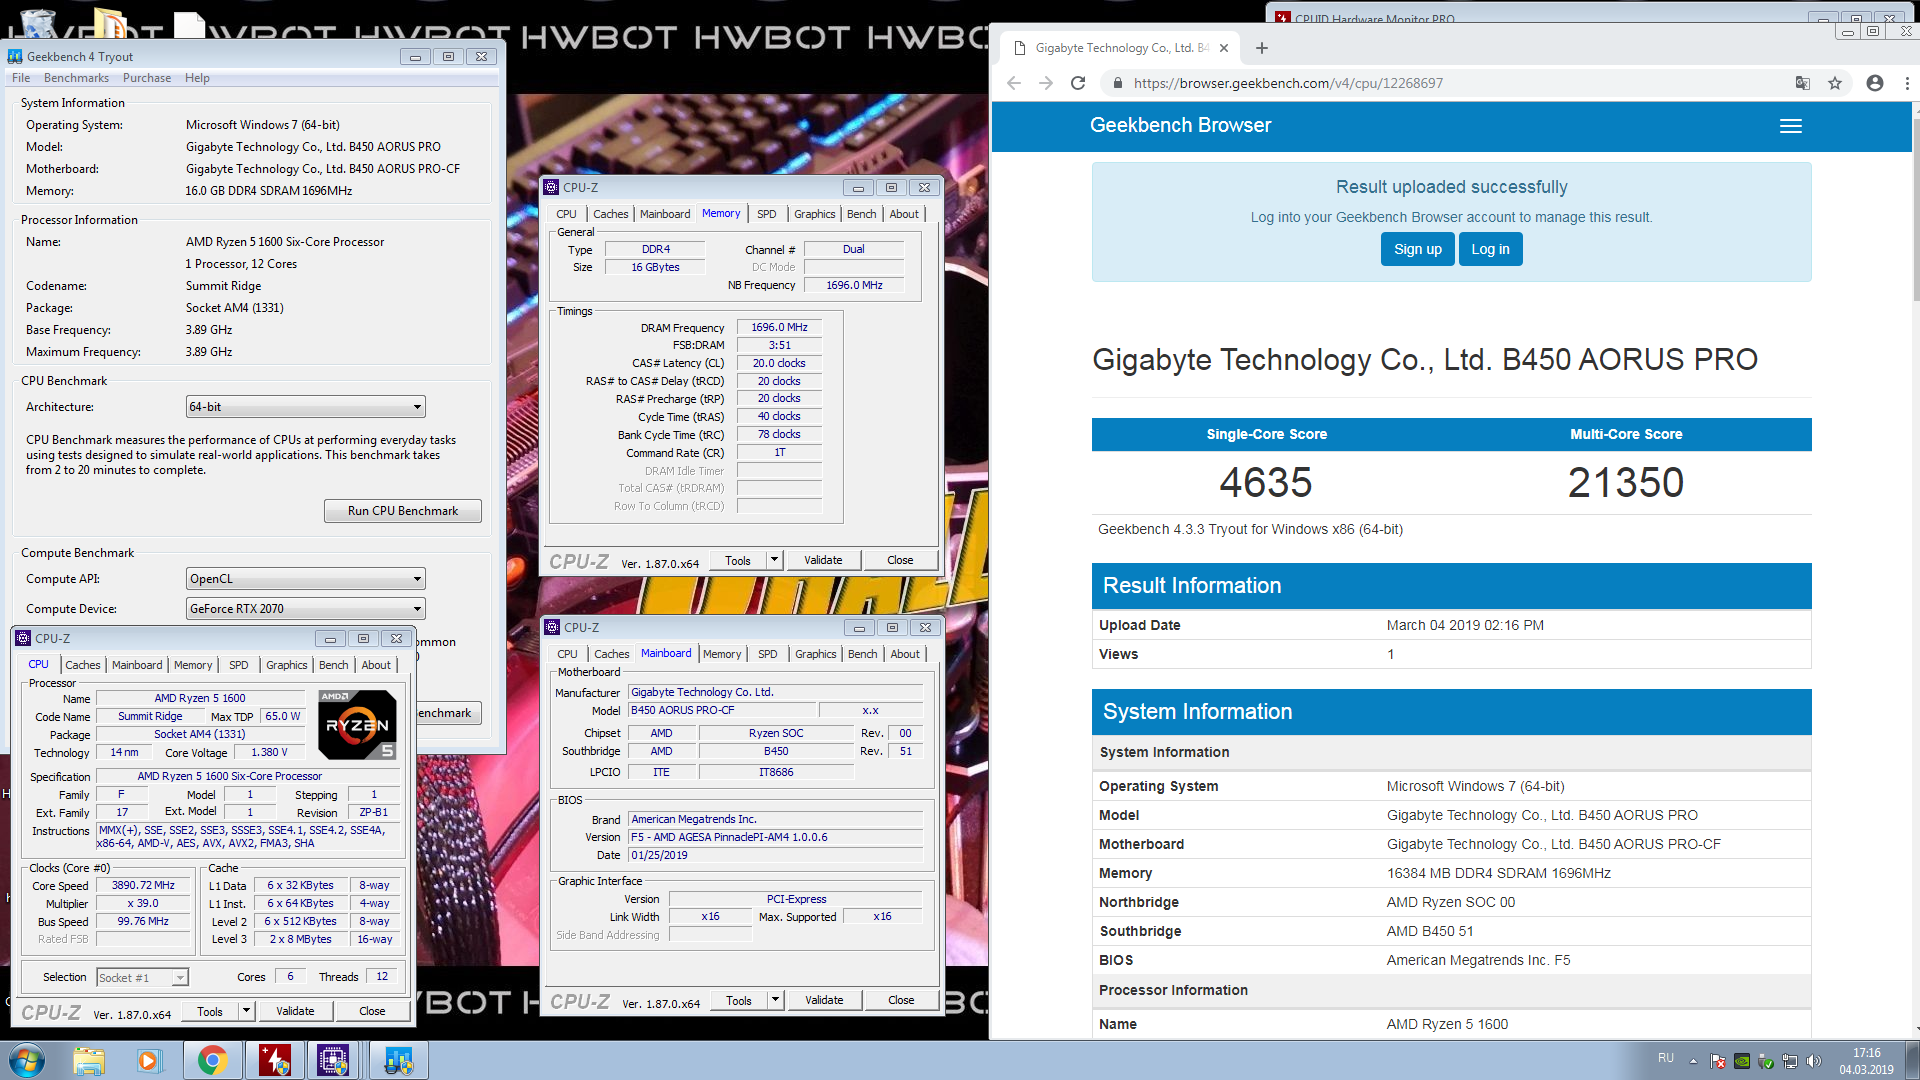Click the Single-Core score 4635
1920x1080 pixels.
pos(1265,483)
